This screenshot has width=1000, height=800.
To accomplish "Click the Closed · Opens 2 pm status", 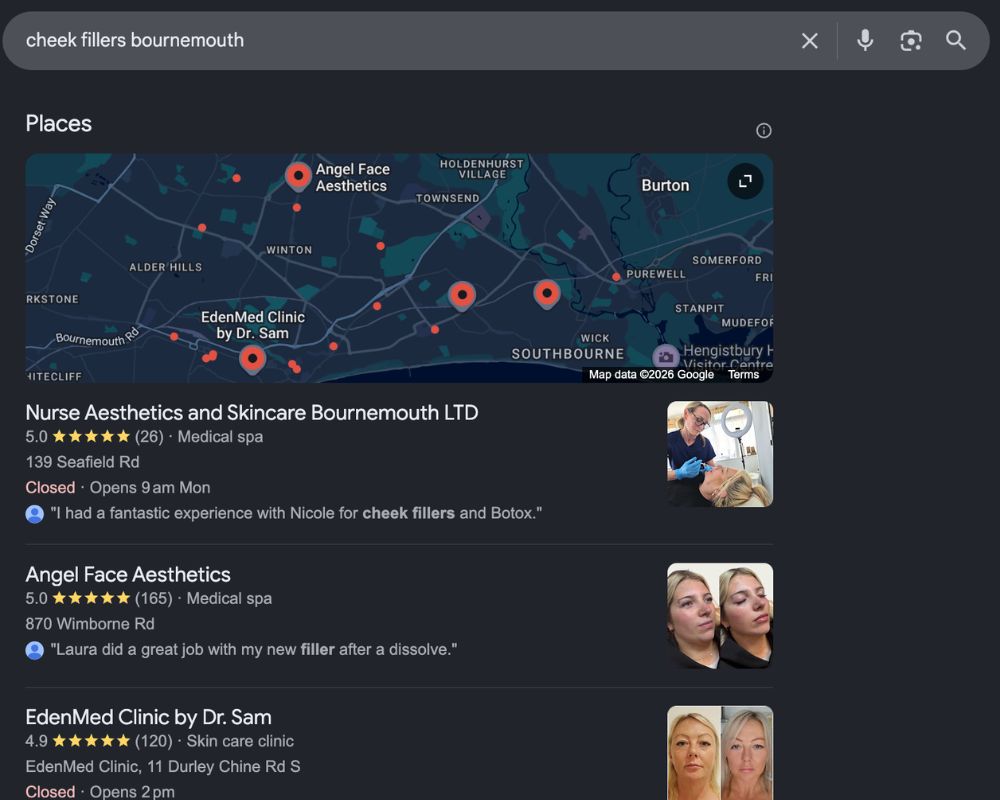I will coord(100,792).
